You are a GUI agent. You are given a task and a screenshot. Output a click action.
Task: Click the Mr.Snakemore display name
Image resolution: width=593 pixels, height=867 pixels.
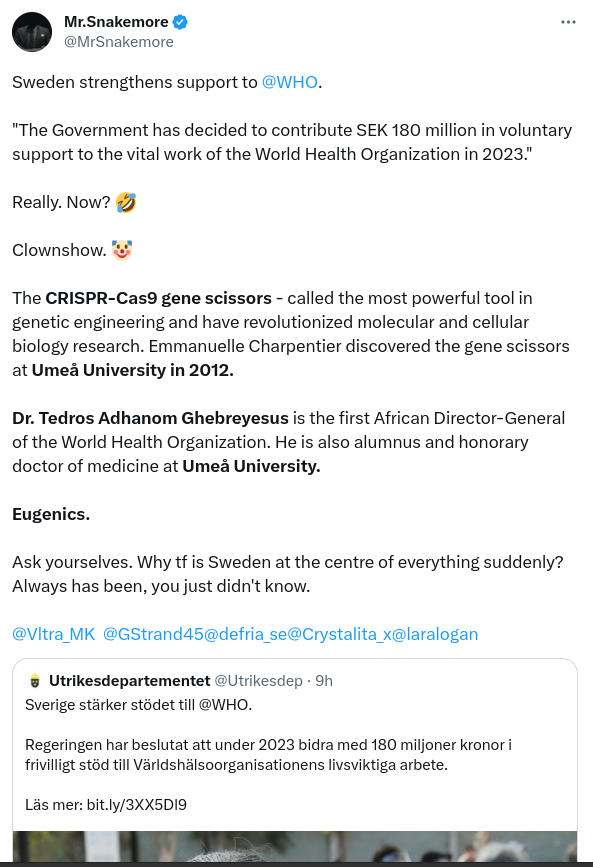(116, 22)
